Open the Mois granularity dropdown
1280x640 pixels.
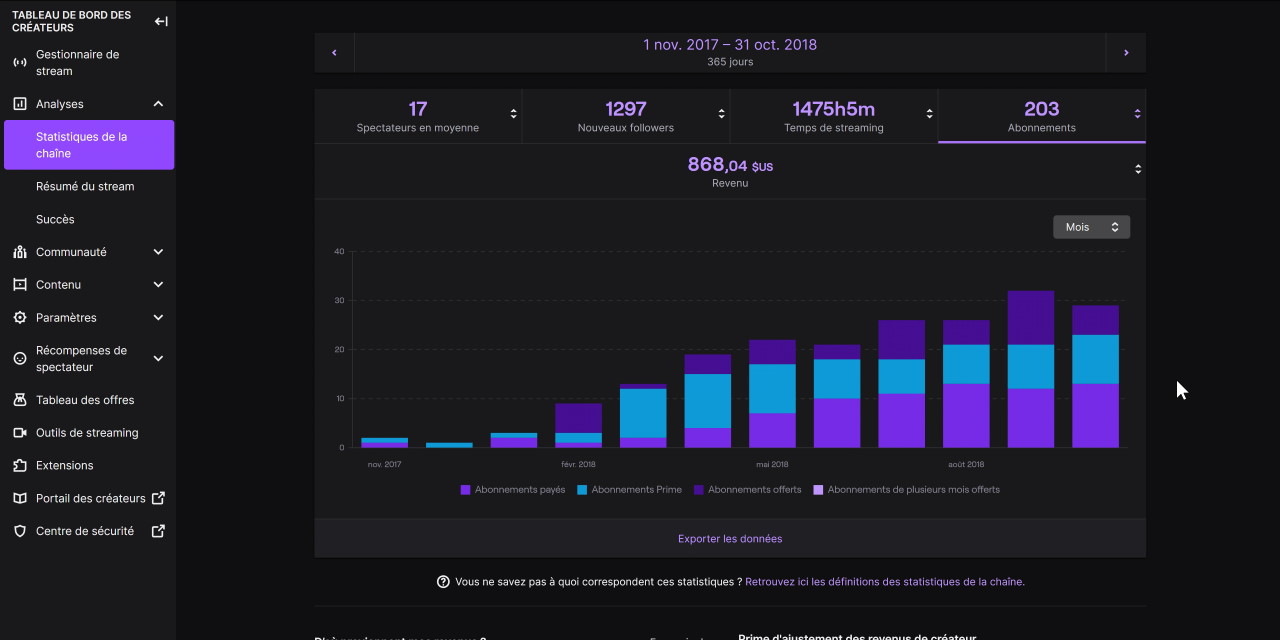pyautogui.click(x=1091, y=227)
